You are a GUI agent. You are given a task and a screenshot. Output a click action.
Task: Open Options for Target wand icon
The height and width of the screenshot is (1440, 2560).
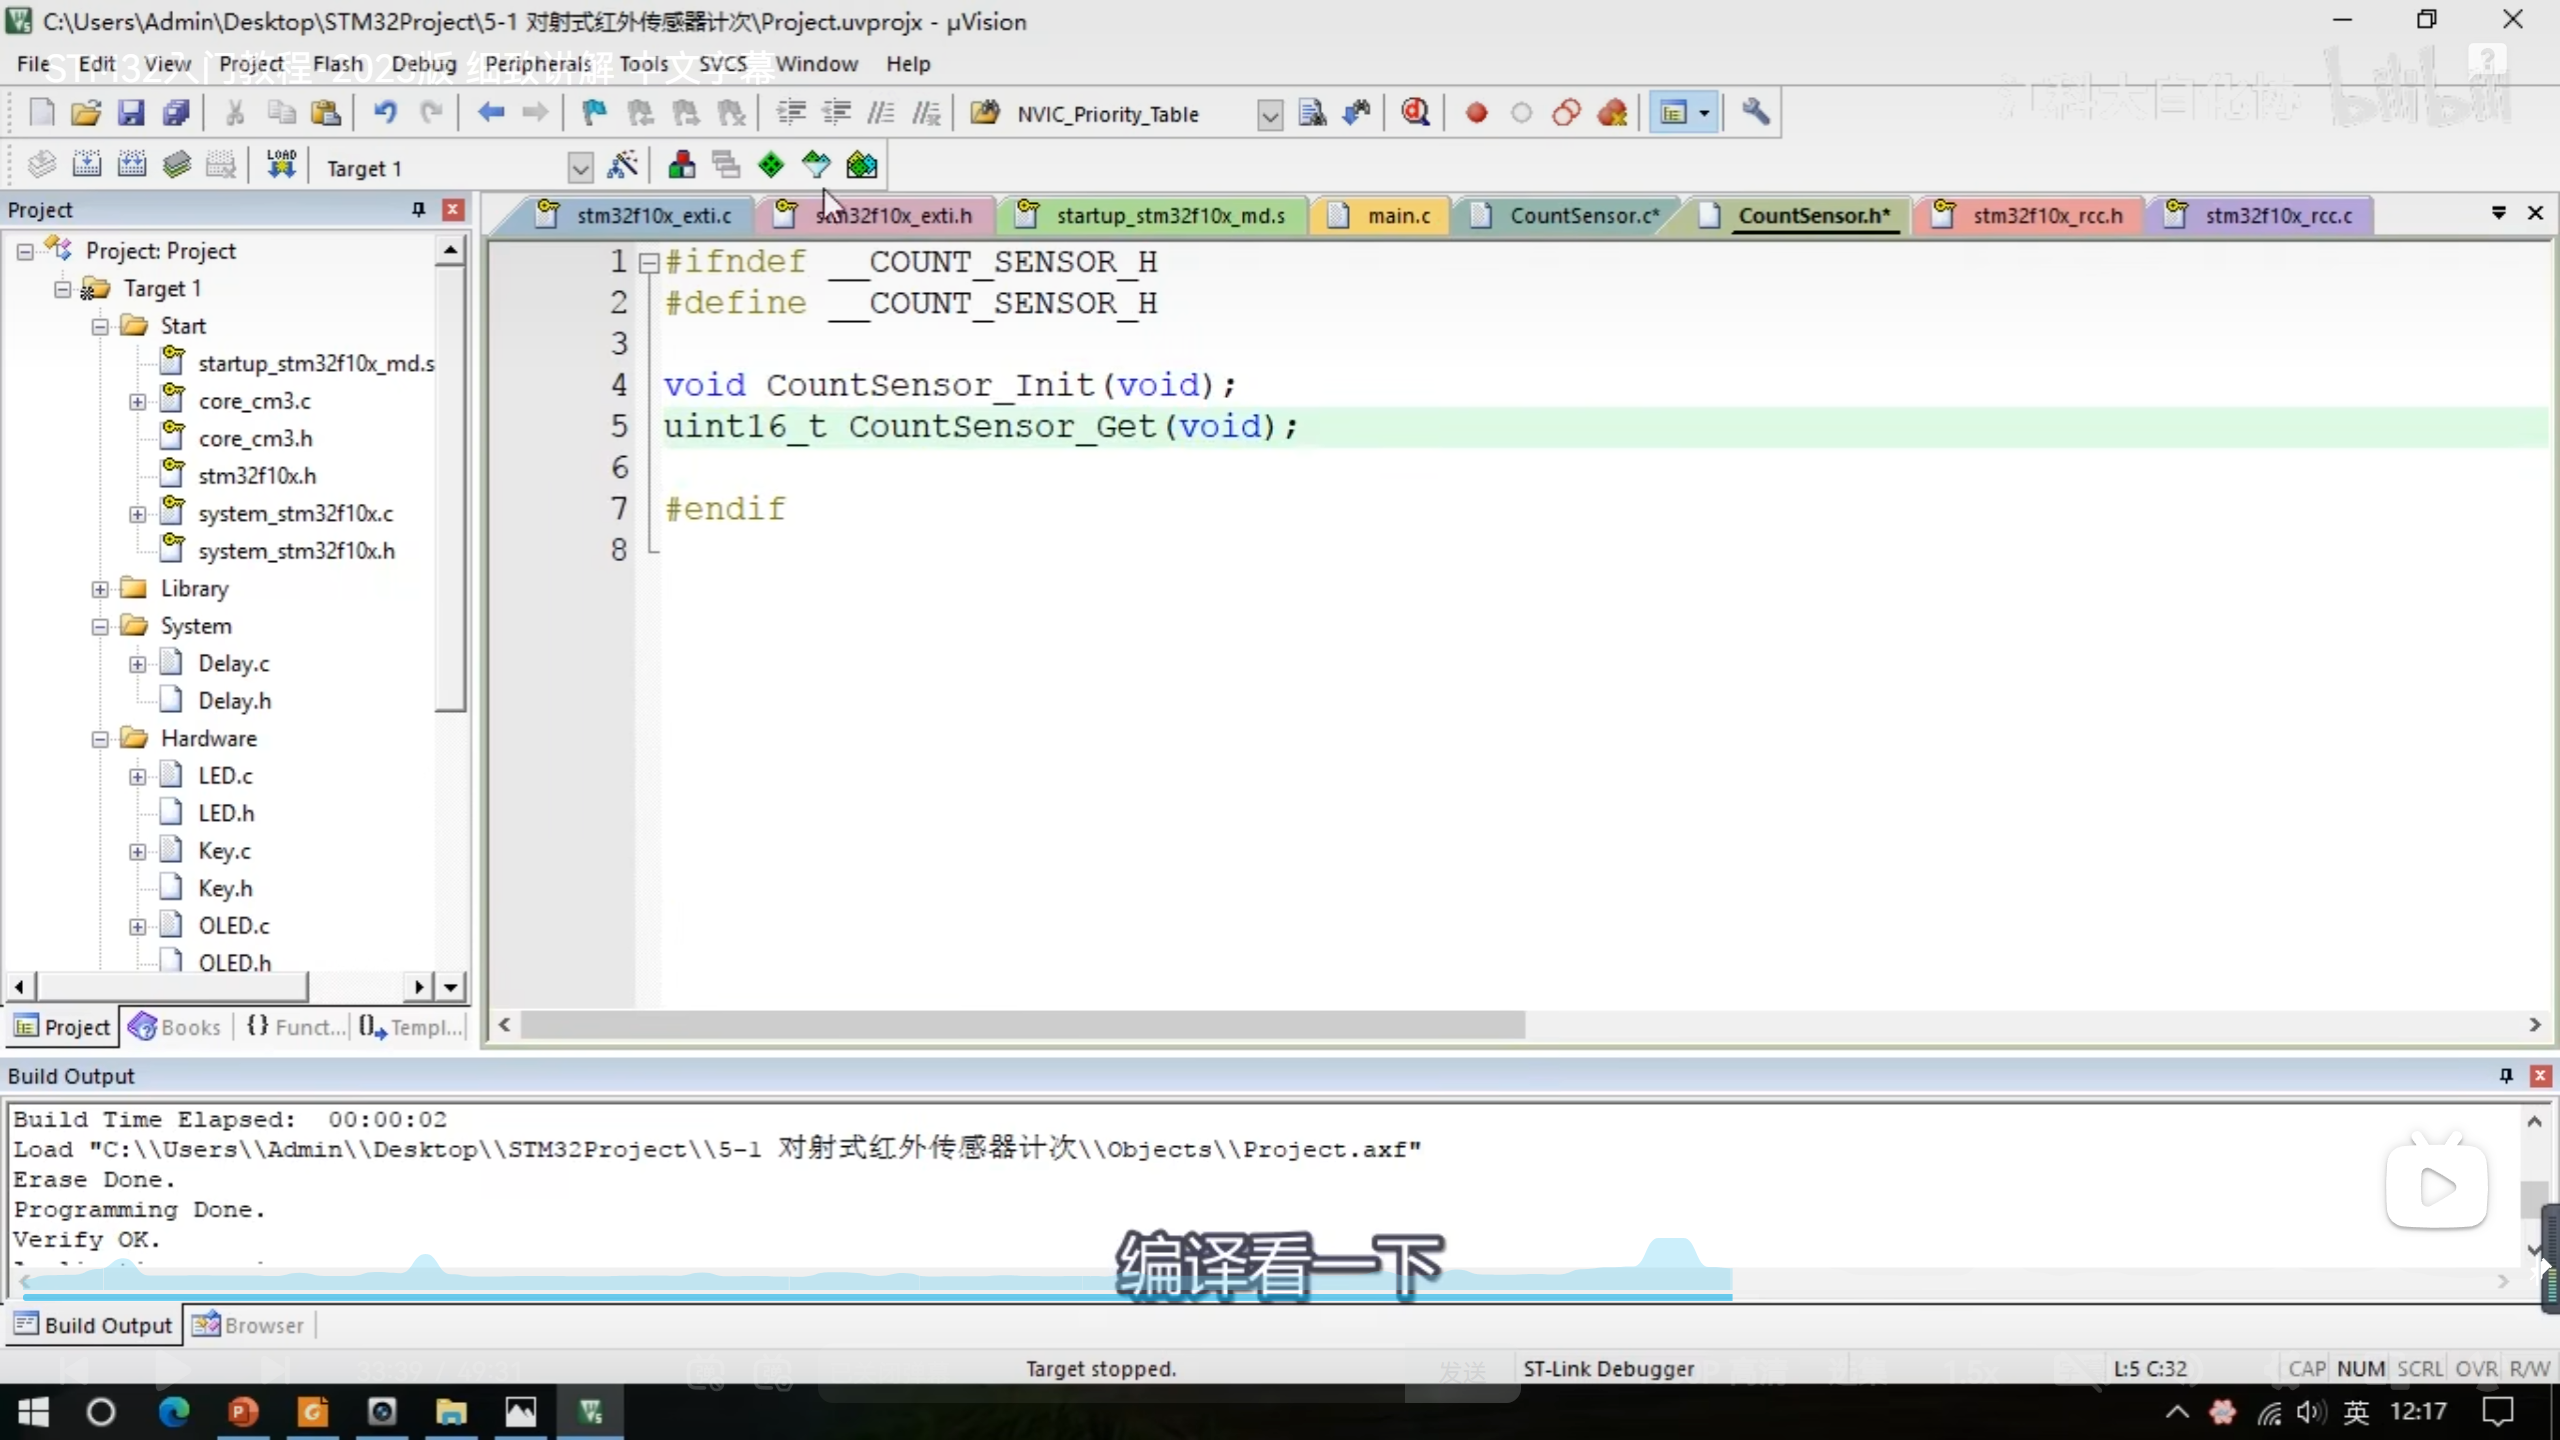tap(622, 165)
